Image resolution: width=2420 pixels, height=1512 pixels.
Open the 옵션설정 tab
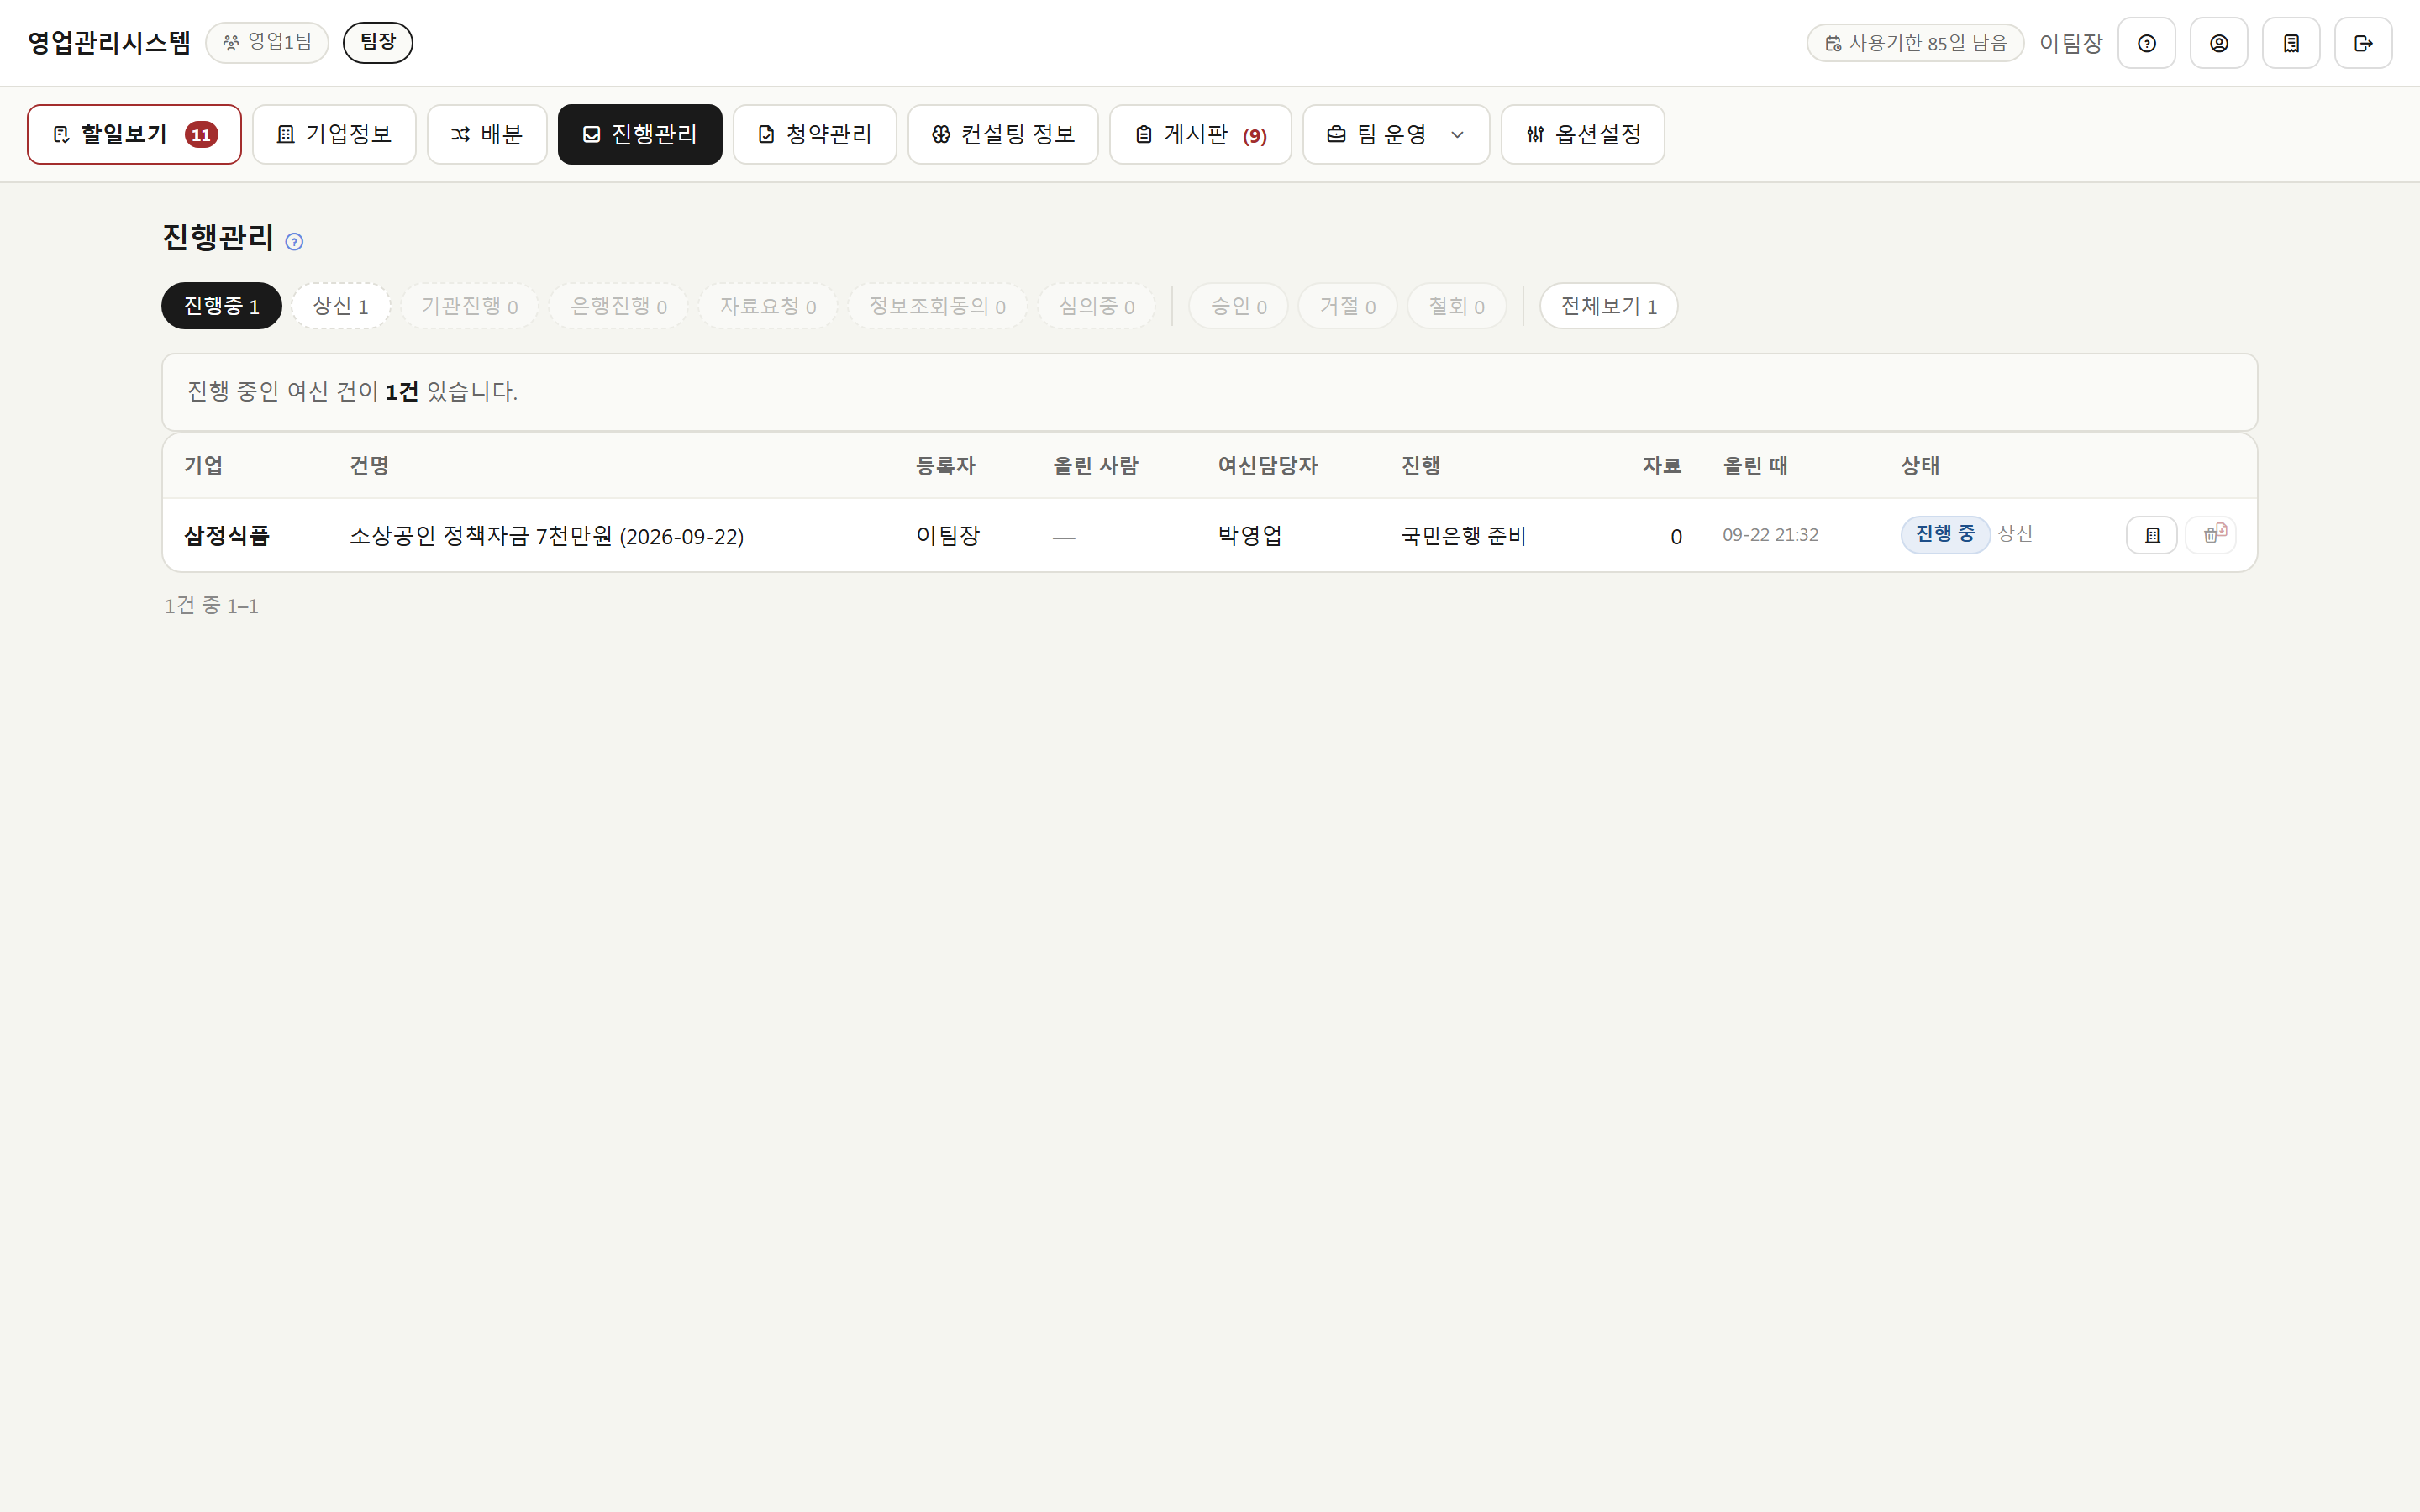tap(1583, 134)
